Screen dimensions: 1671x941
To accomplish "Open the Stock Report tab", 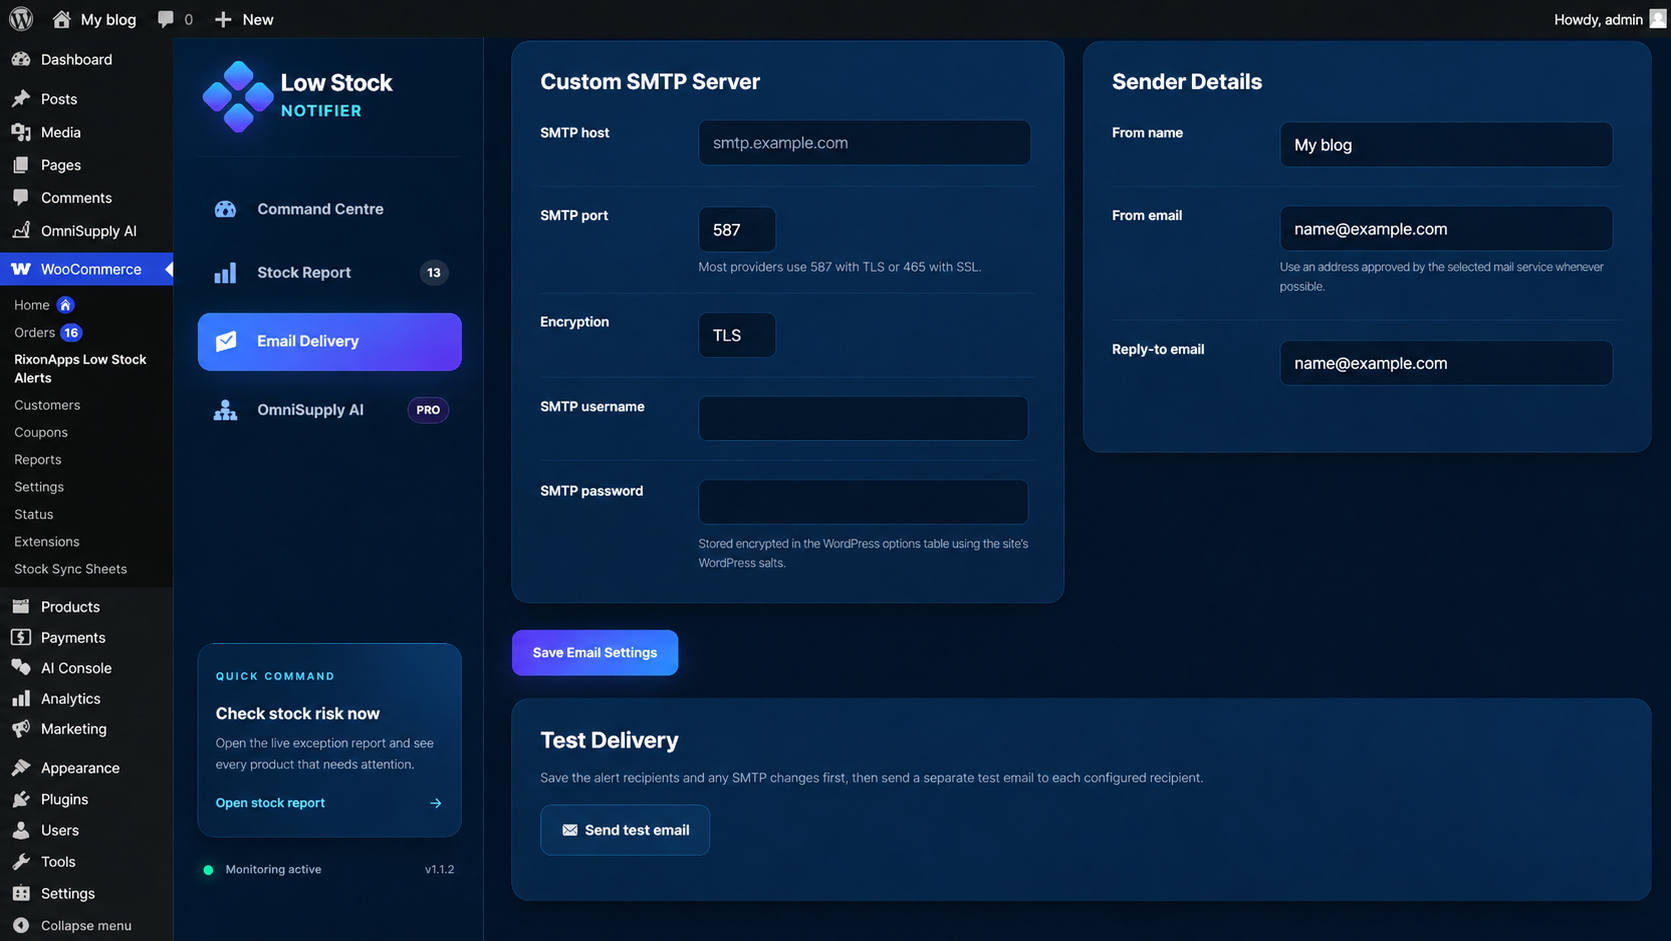I will pyautogui.click(x=329, y=273).
